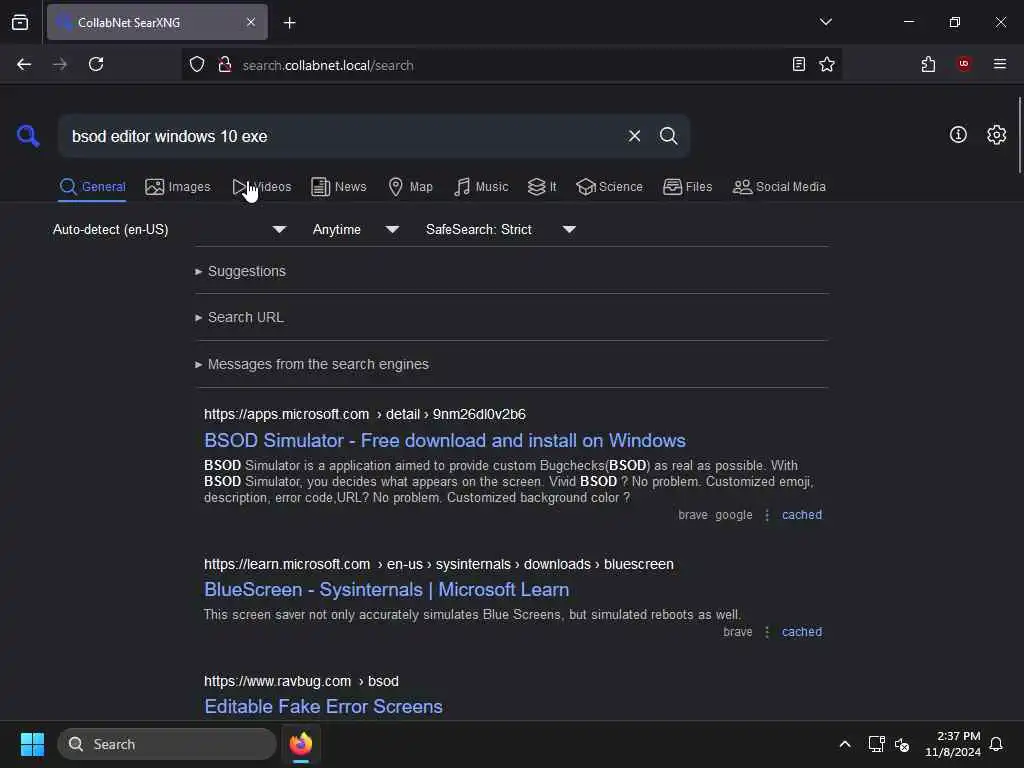
Task: Click the learn.microsoft.com result URL
Action: tap(438, 564)
